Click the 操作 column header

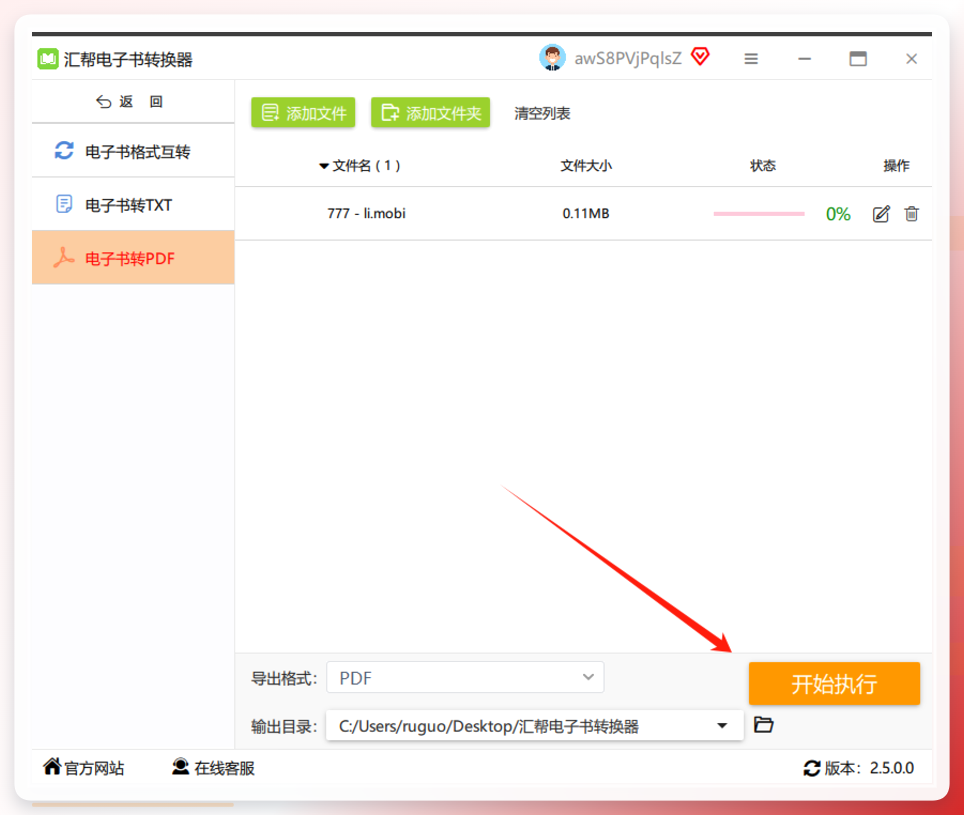896,165
